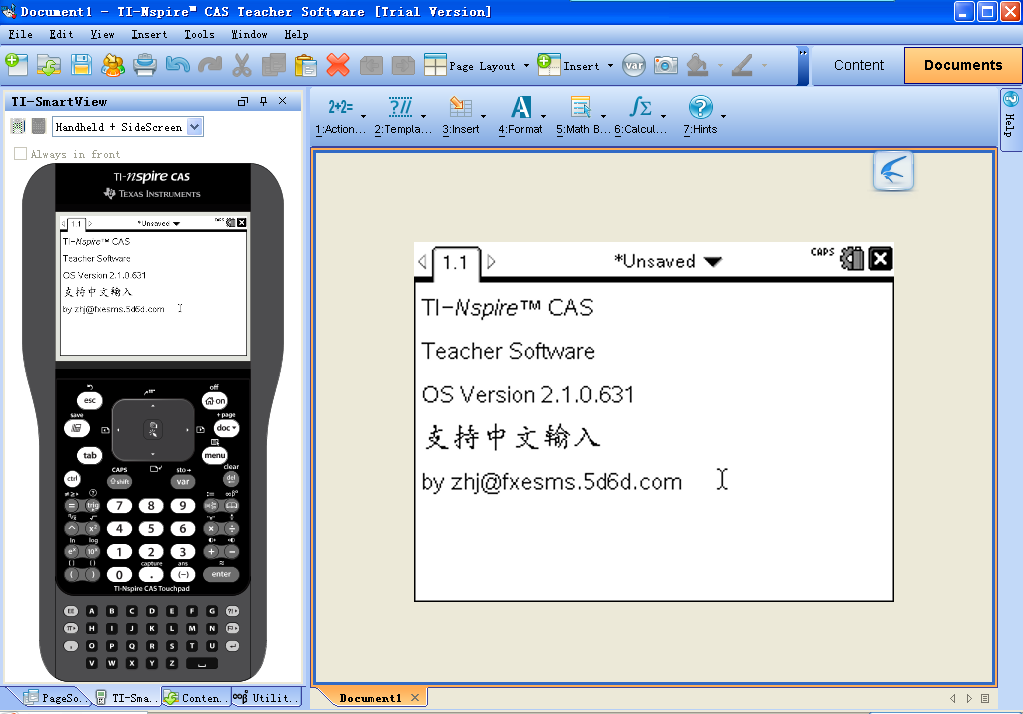1023x714 pixels.
Task: Open the Edit menu
Action: click(x=61, y=35)
